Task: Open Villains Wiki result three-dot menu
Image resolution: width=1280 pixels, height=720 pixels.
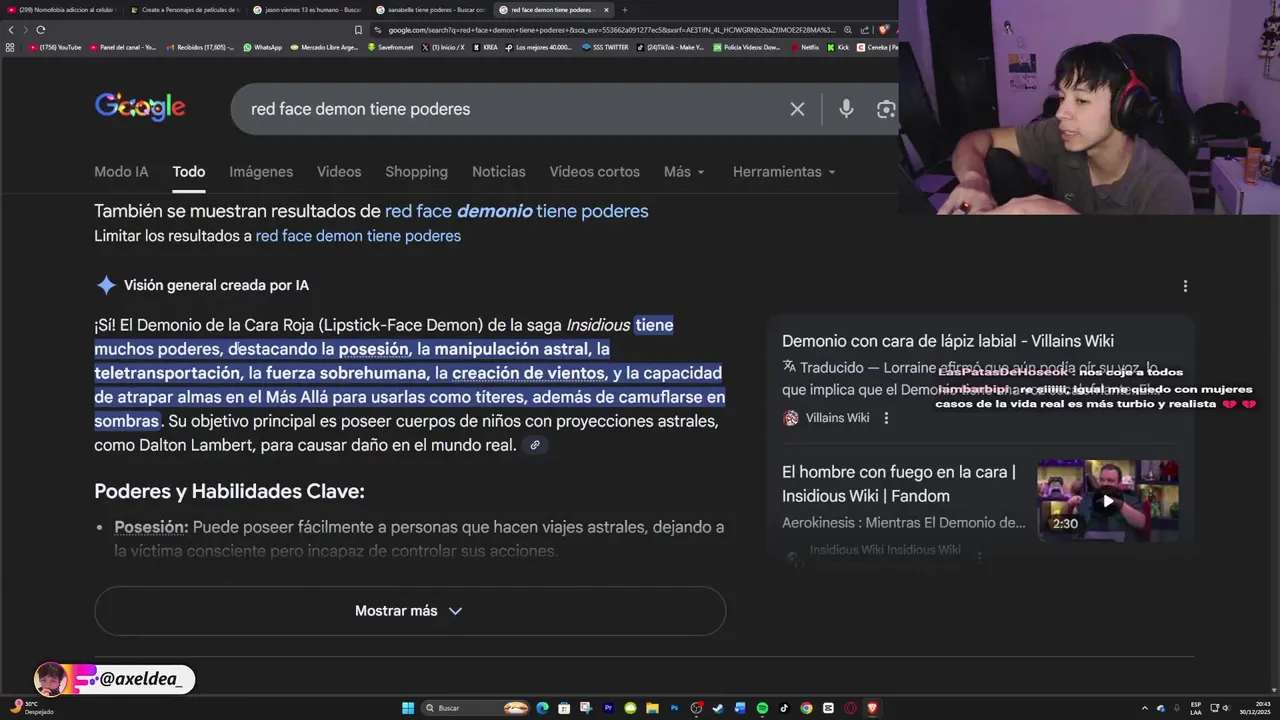Action: 886,418
